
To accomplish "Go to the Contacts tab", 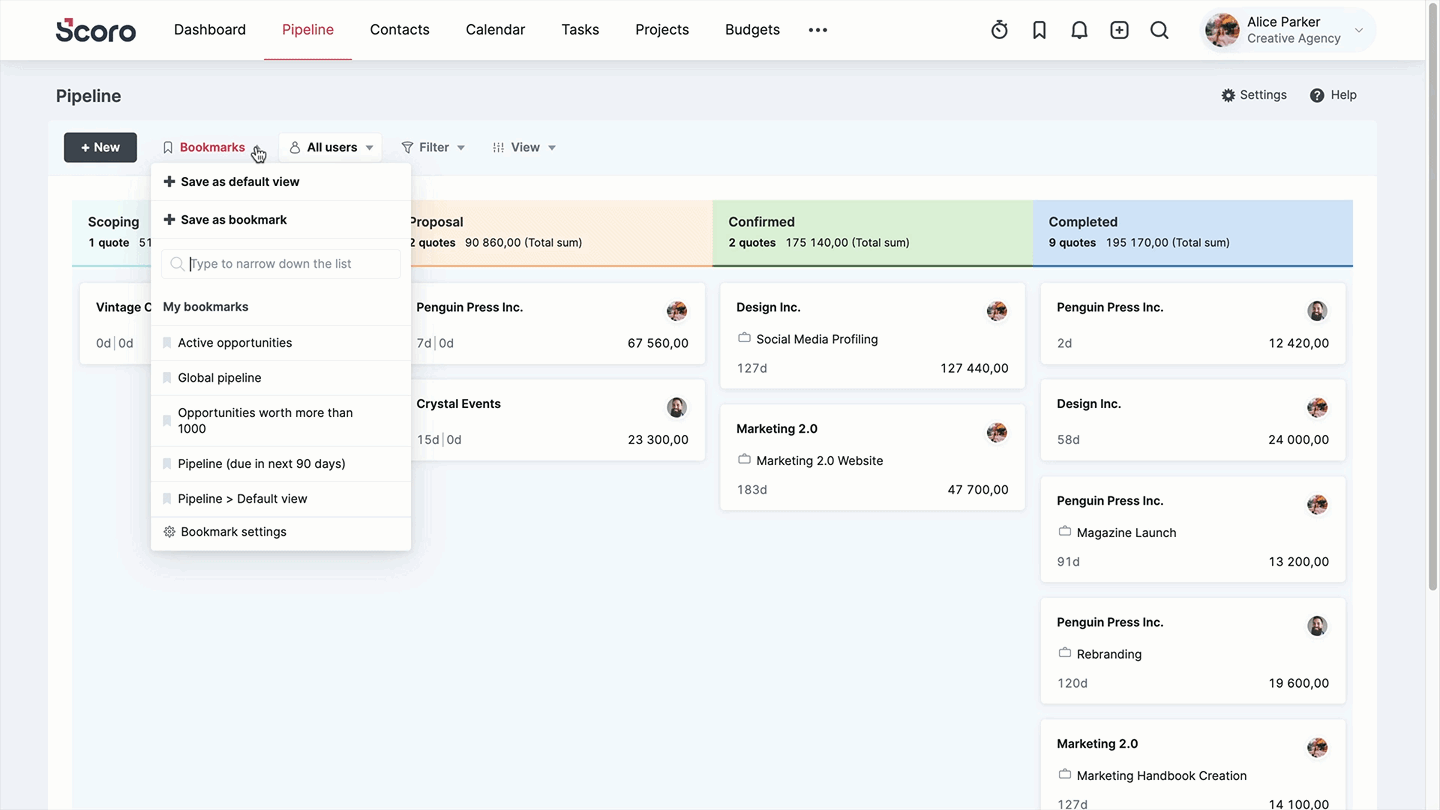I will pyautogui.click(x=400, y=30).
